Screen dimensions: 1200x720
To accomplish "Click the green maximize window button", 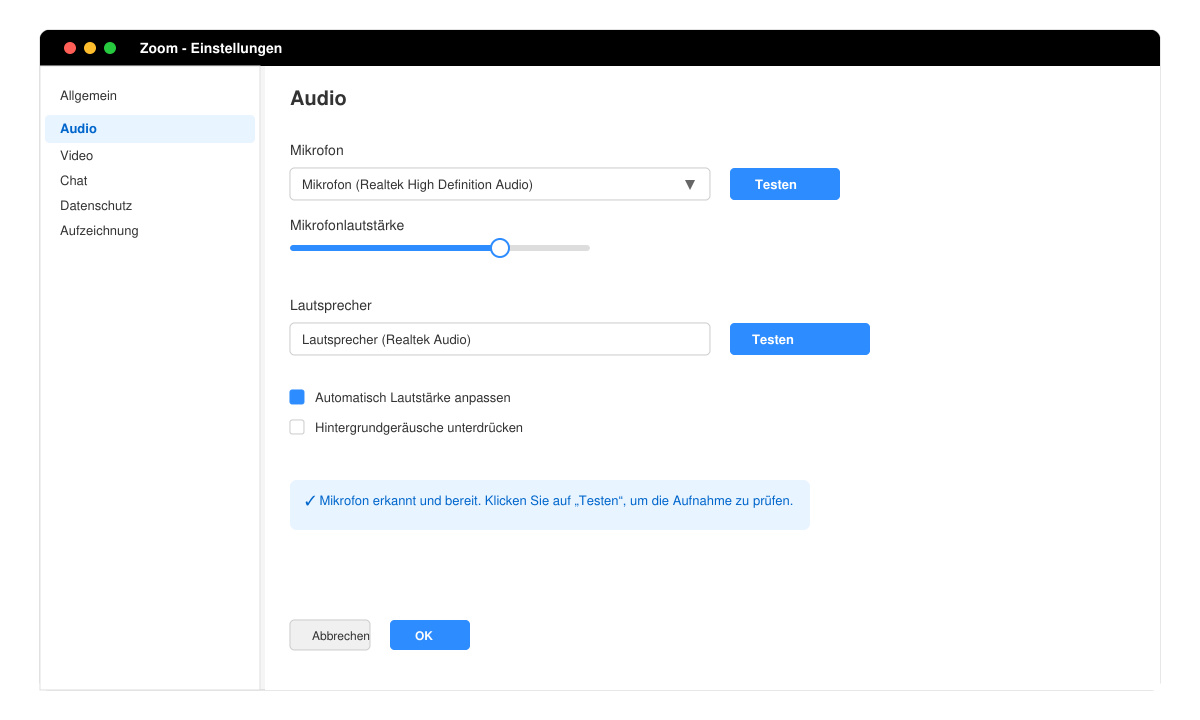I will tap(110, 48).
